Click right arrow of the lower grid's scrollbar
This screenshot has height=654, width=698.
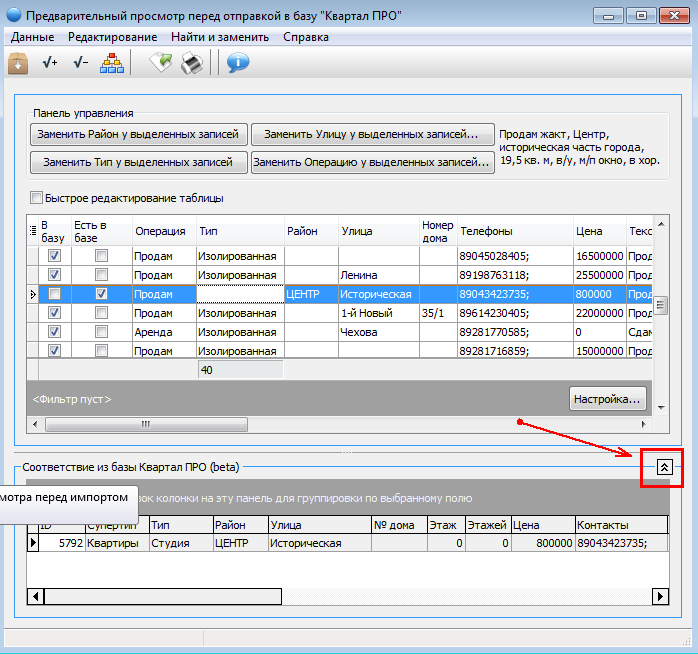coord(660,596)
